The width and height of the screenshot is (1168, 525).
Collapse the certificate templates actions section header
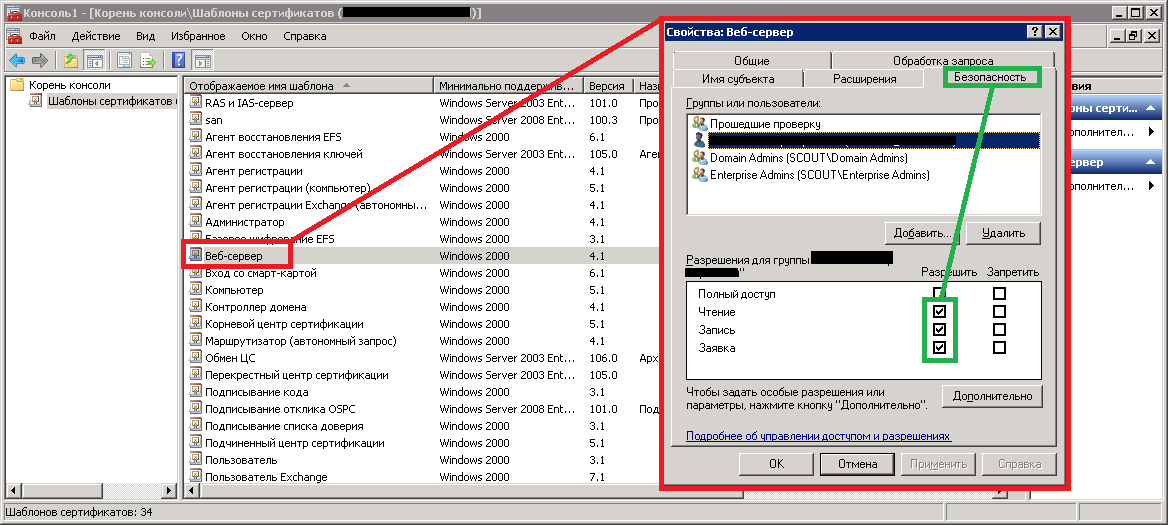pos(1151,108)
